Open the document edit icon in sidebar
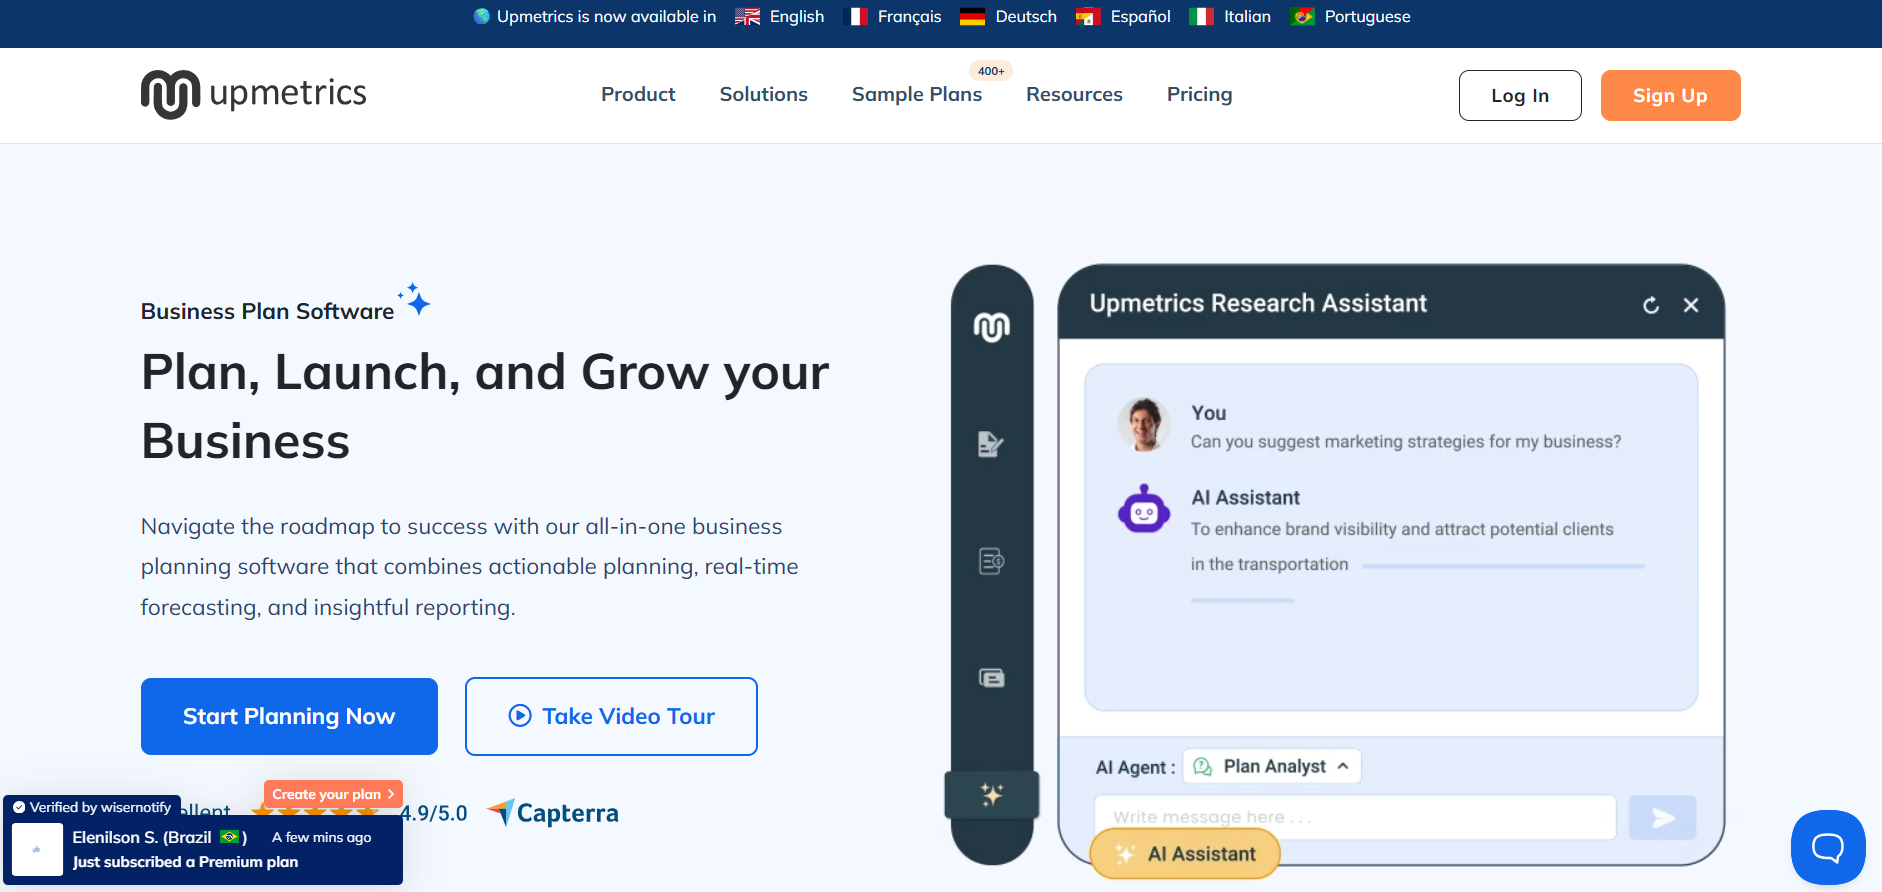1882x892 pixels. pyautogui.click(x=990, y=444)
